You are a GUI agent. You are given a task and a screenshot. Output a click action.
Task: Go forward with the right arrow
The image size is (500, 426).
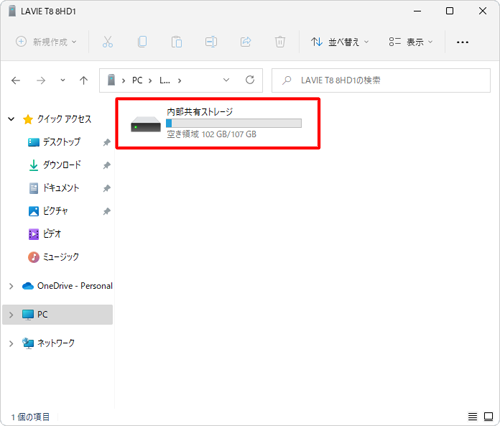(41, 80)
